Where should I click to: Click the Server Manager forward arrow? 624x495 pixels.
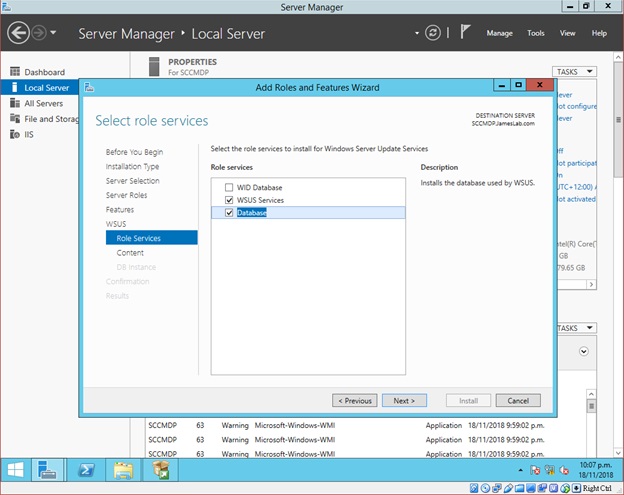(39, 33)
